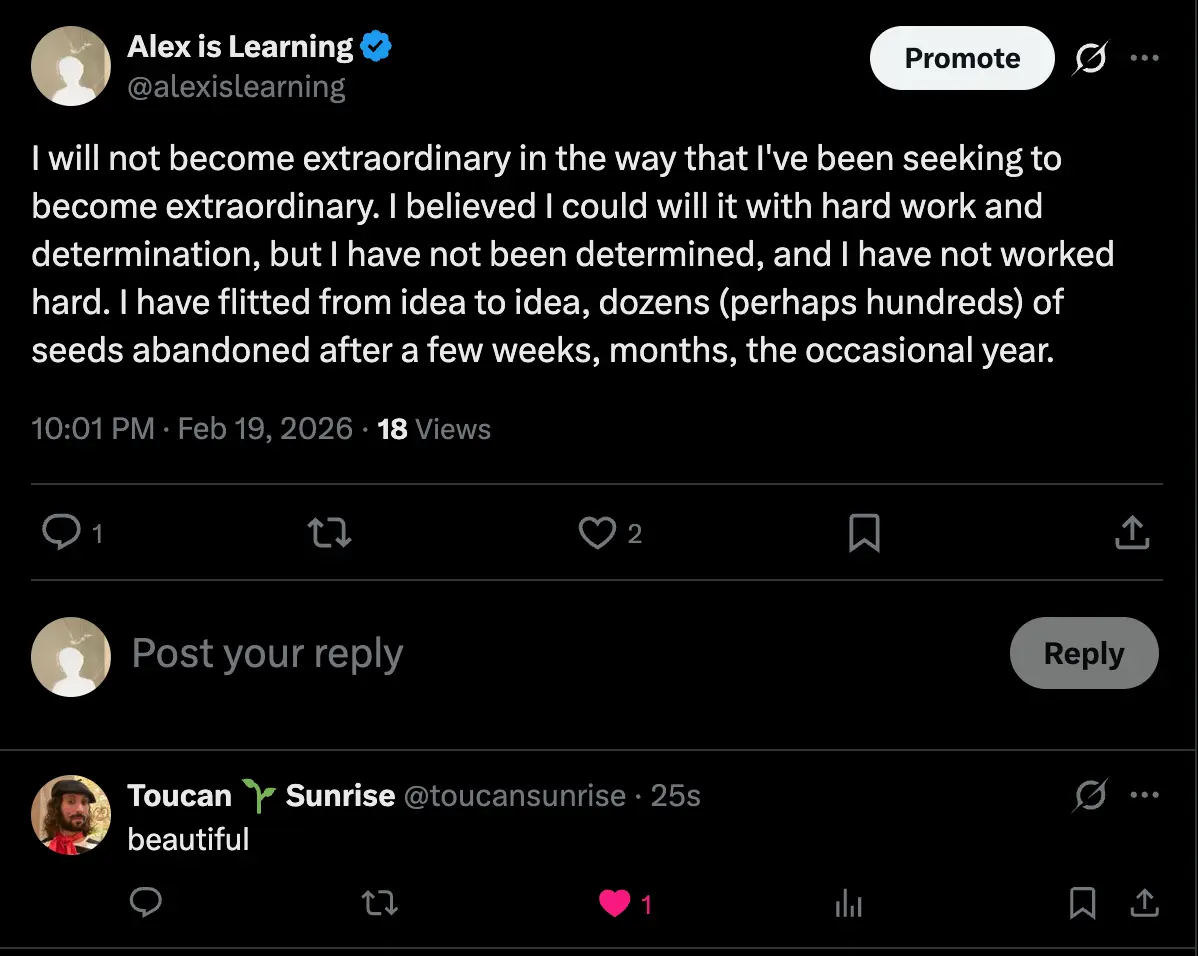Screen dimensions: 1198x956
Task: Type in the 'Post your reply' field
Action: click(x=500, y=653)
